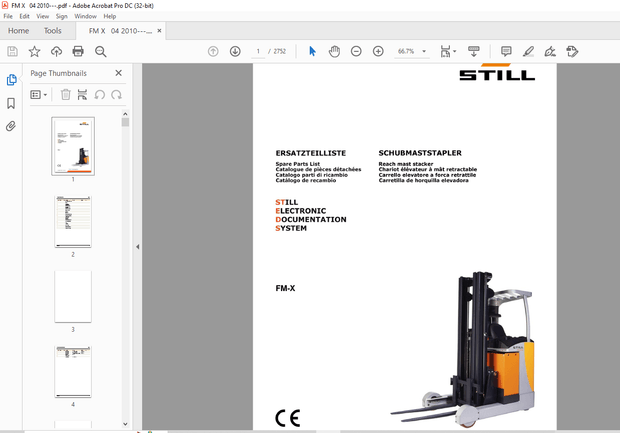Viewport: 620px width, 433px height.
Task: Open the Bookmarks panel icon
Action: (11, 104)
